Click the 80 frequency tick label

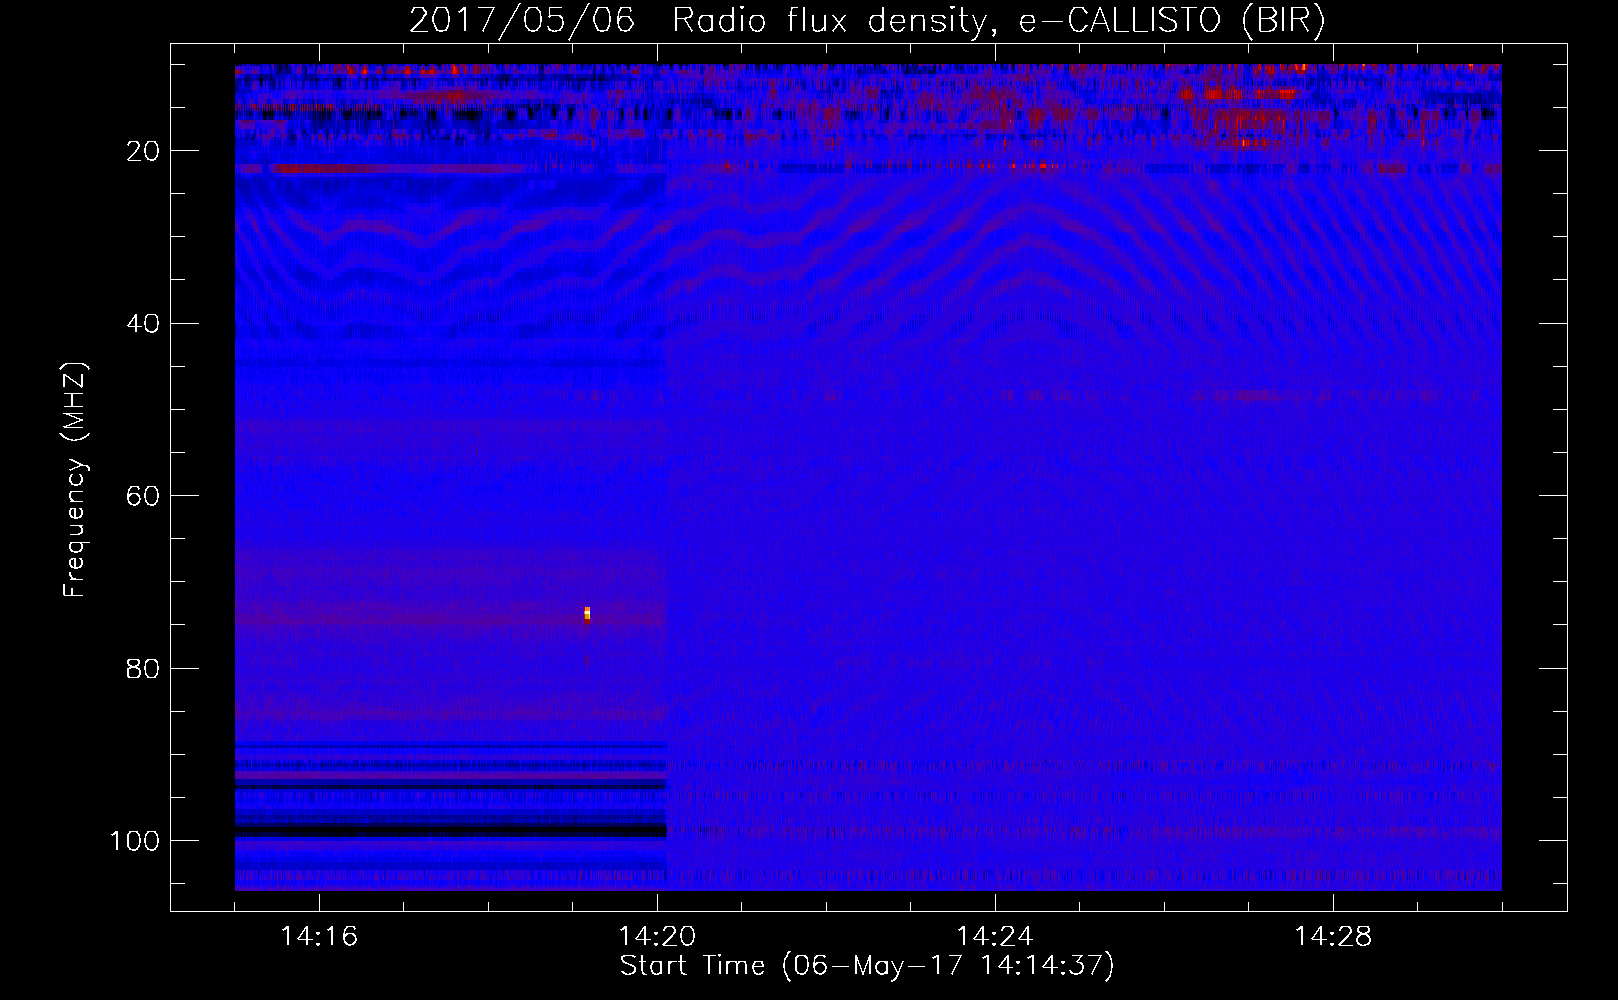[x=144, y=668]
